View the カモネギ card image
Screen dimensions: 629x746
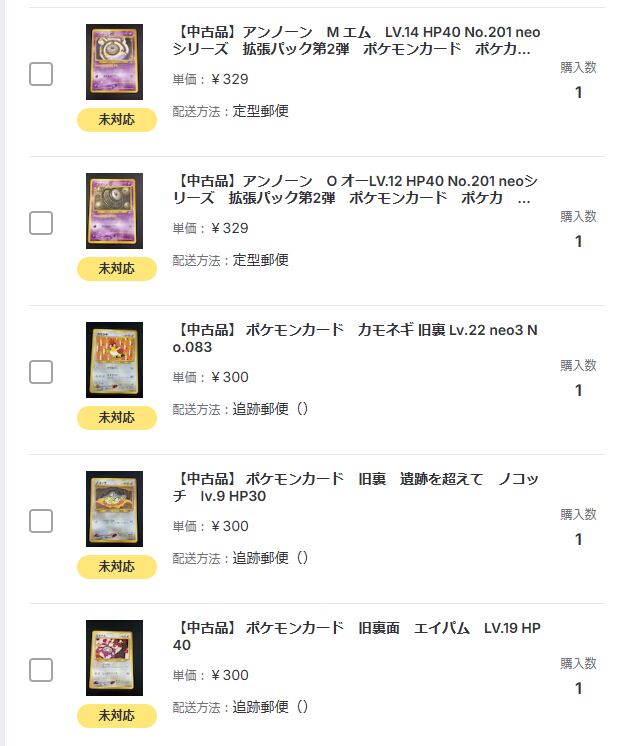[x=114, y=360]
